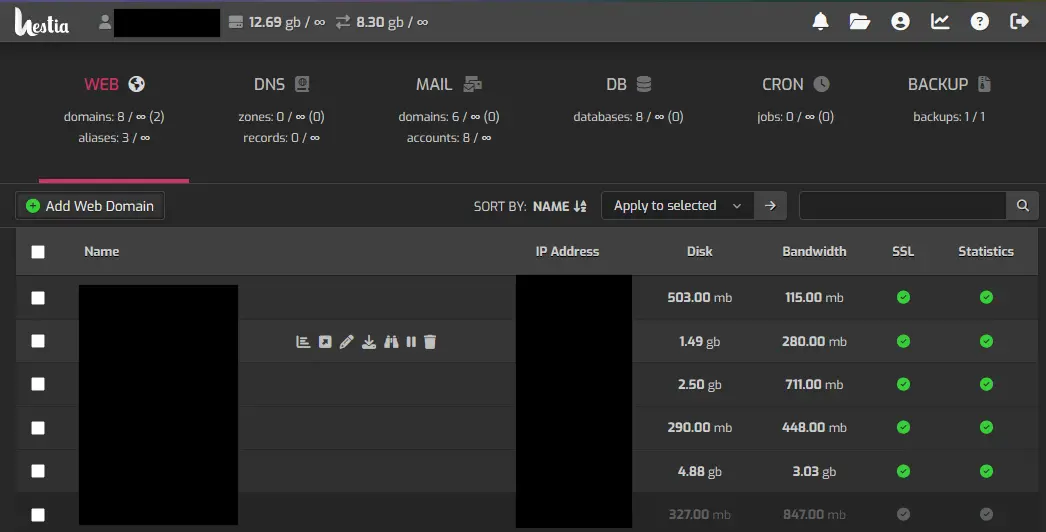The height and width of the screenshot is (532, 1046).
Task: Delete the domain using the trash icon
Action: click(x=430, y=342)
